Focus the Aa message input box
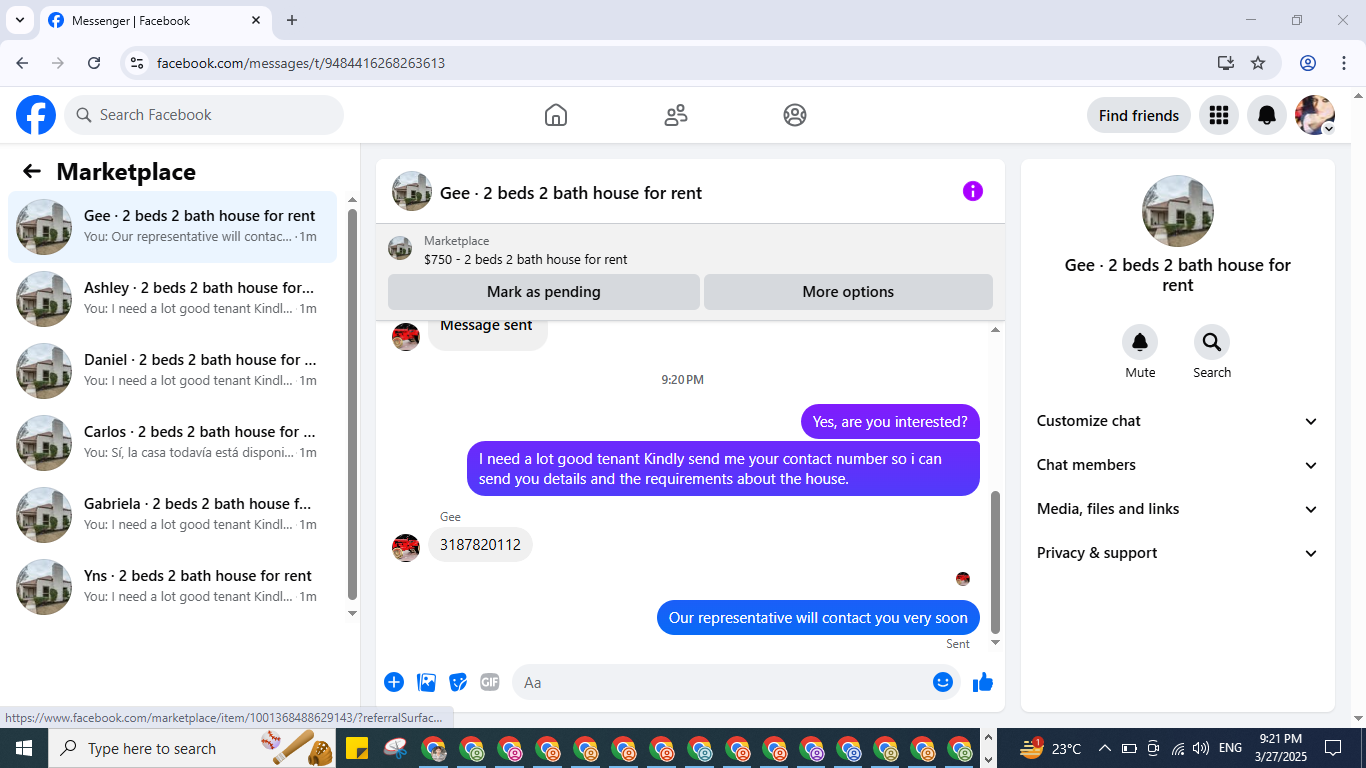Image resolution: width=1366 pixels, height=768 pixels. point(736,682)
